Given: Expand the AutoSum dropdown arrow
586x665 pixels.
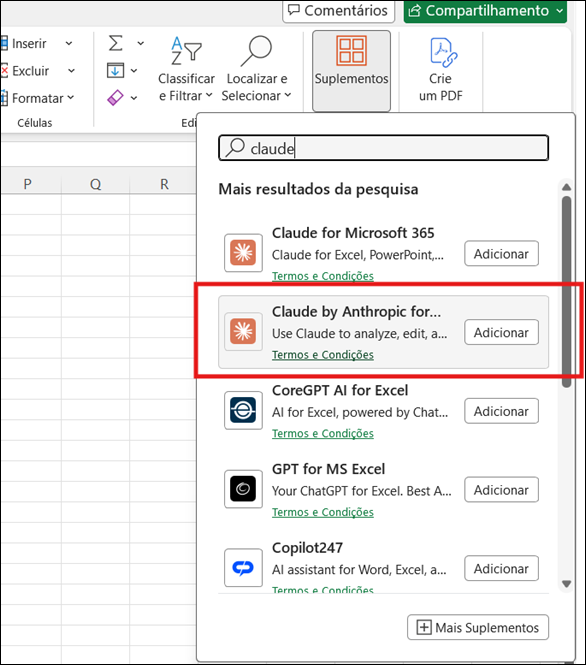Looking at the screenshot, I should click(140, 43).
